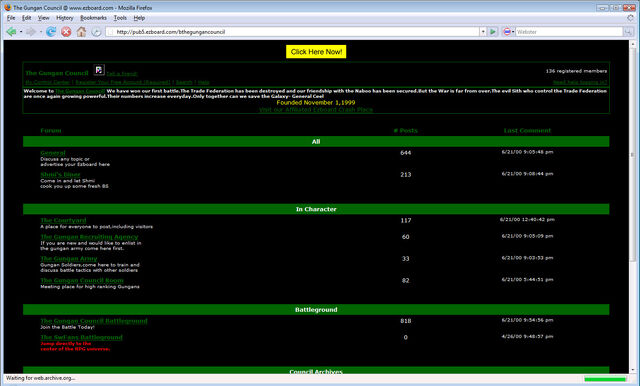Open the Tools menu
640x386 pixels.
(120, 18)
